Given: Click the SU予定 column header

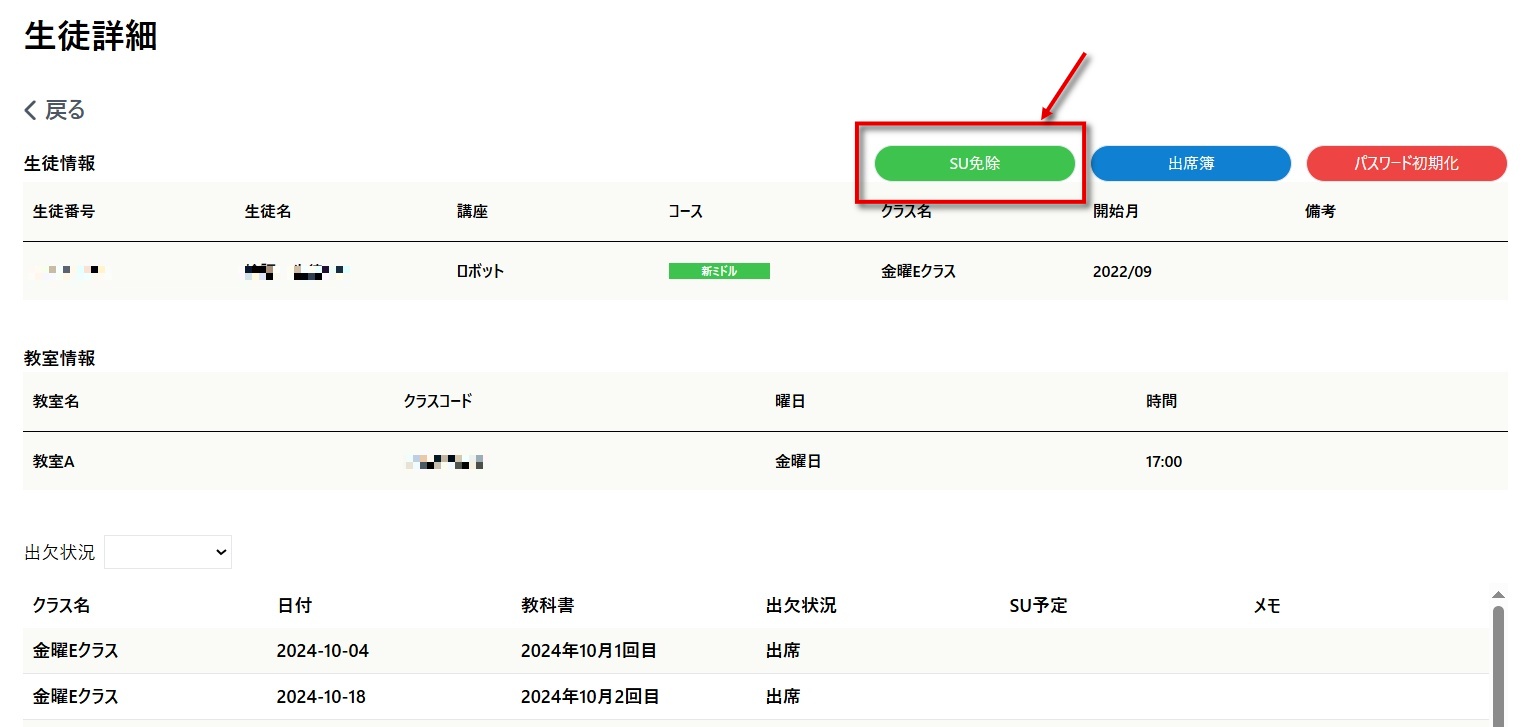Looking at the screenshot, I should pyautogui.click(x=1039, y=606).
